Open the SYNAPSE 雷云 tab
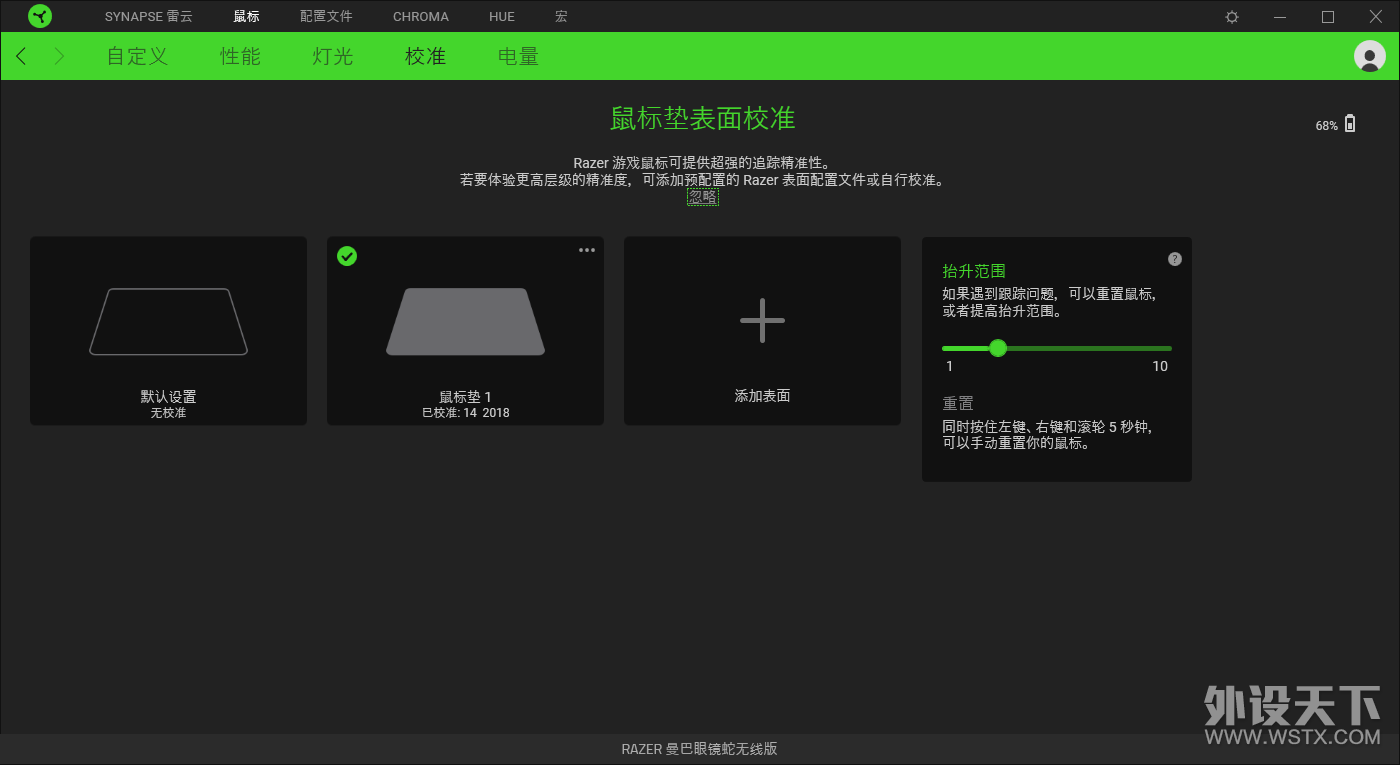 click(x=149, y=17)
